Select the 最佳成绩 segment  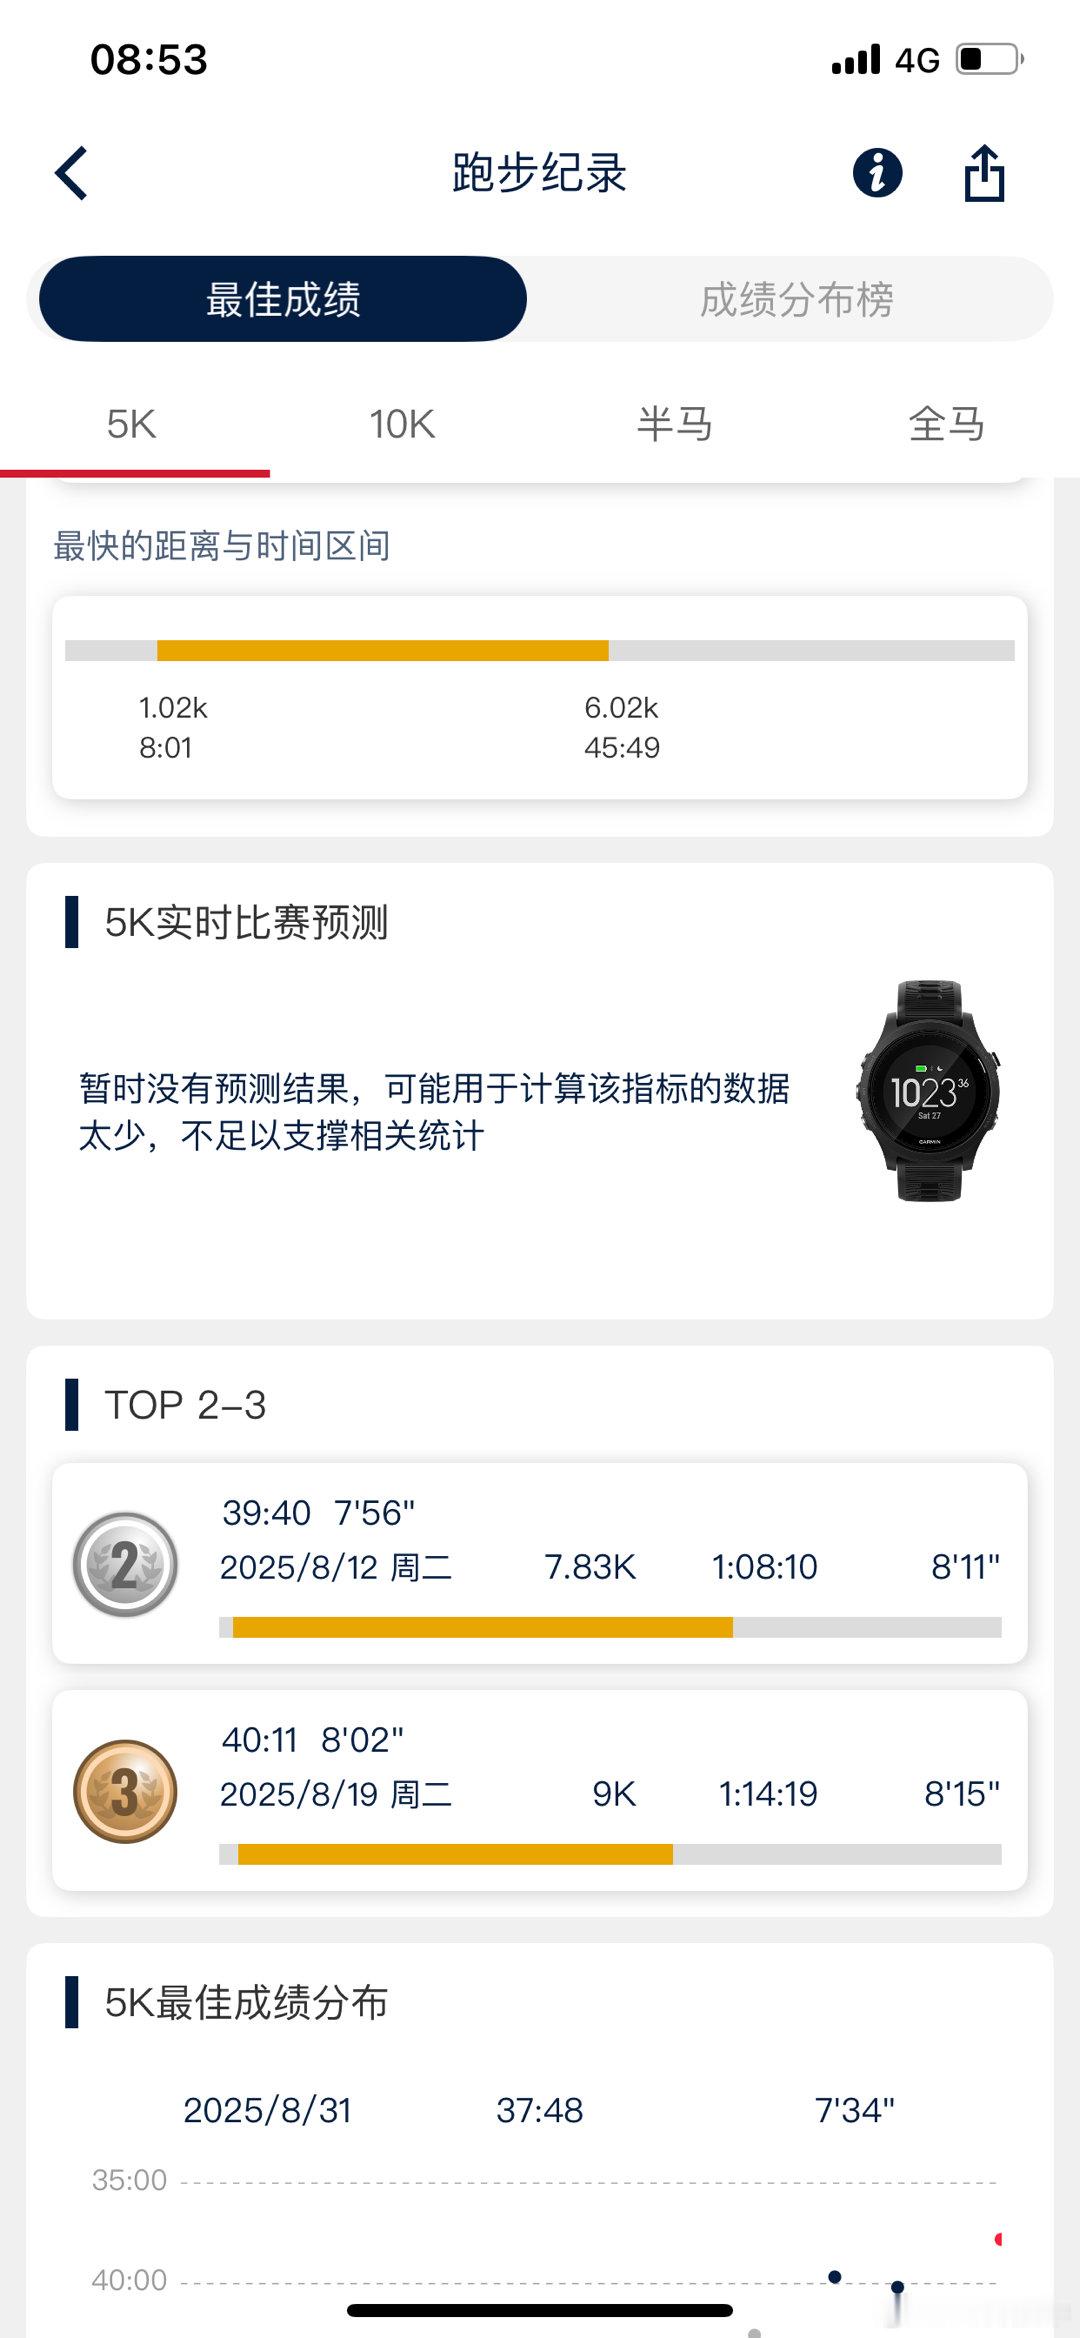click(283, 299)
